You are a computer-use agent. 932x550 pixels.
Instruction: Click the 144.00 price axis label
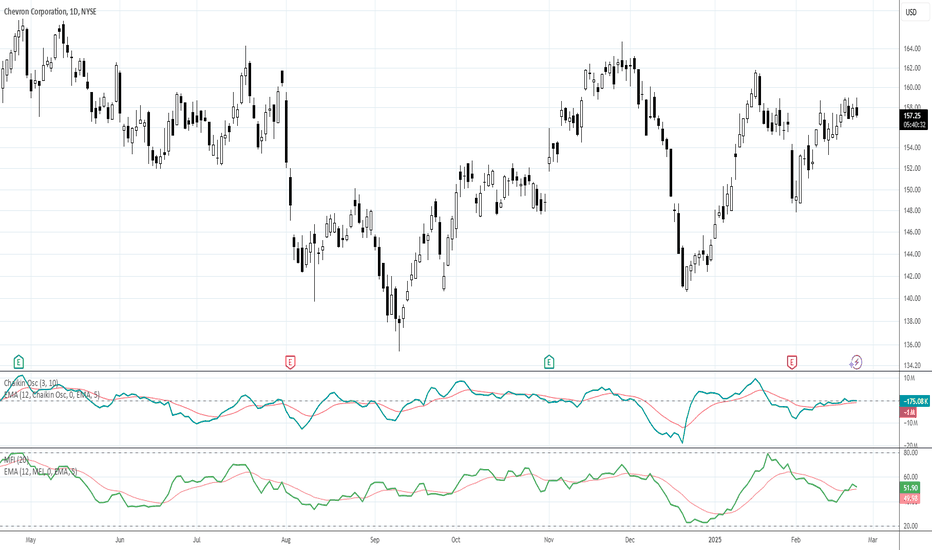tap(912, 254)
